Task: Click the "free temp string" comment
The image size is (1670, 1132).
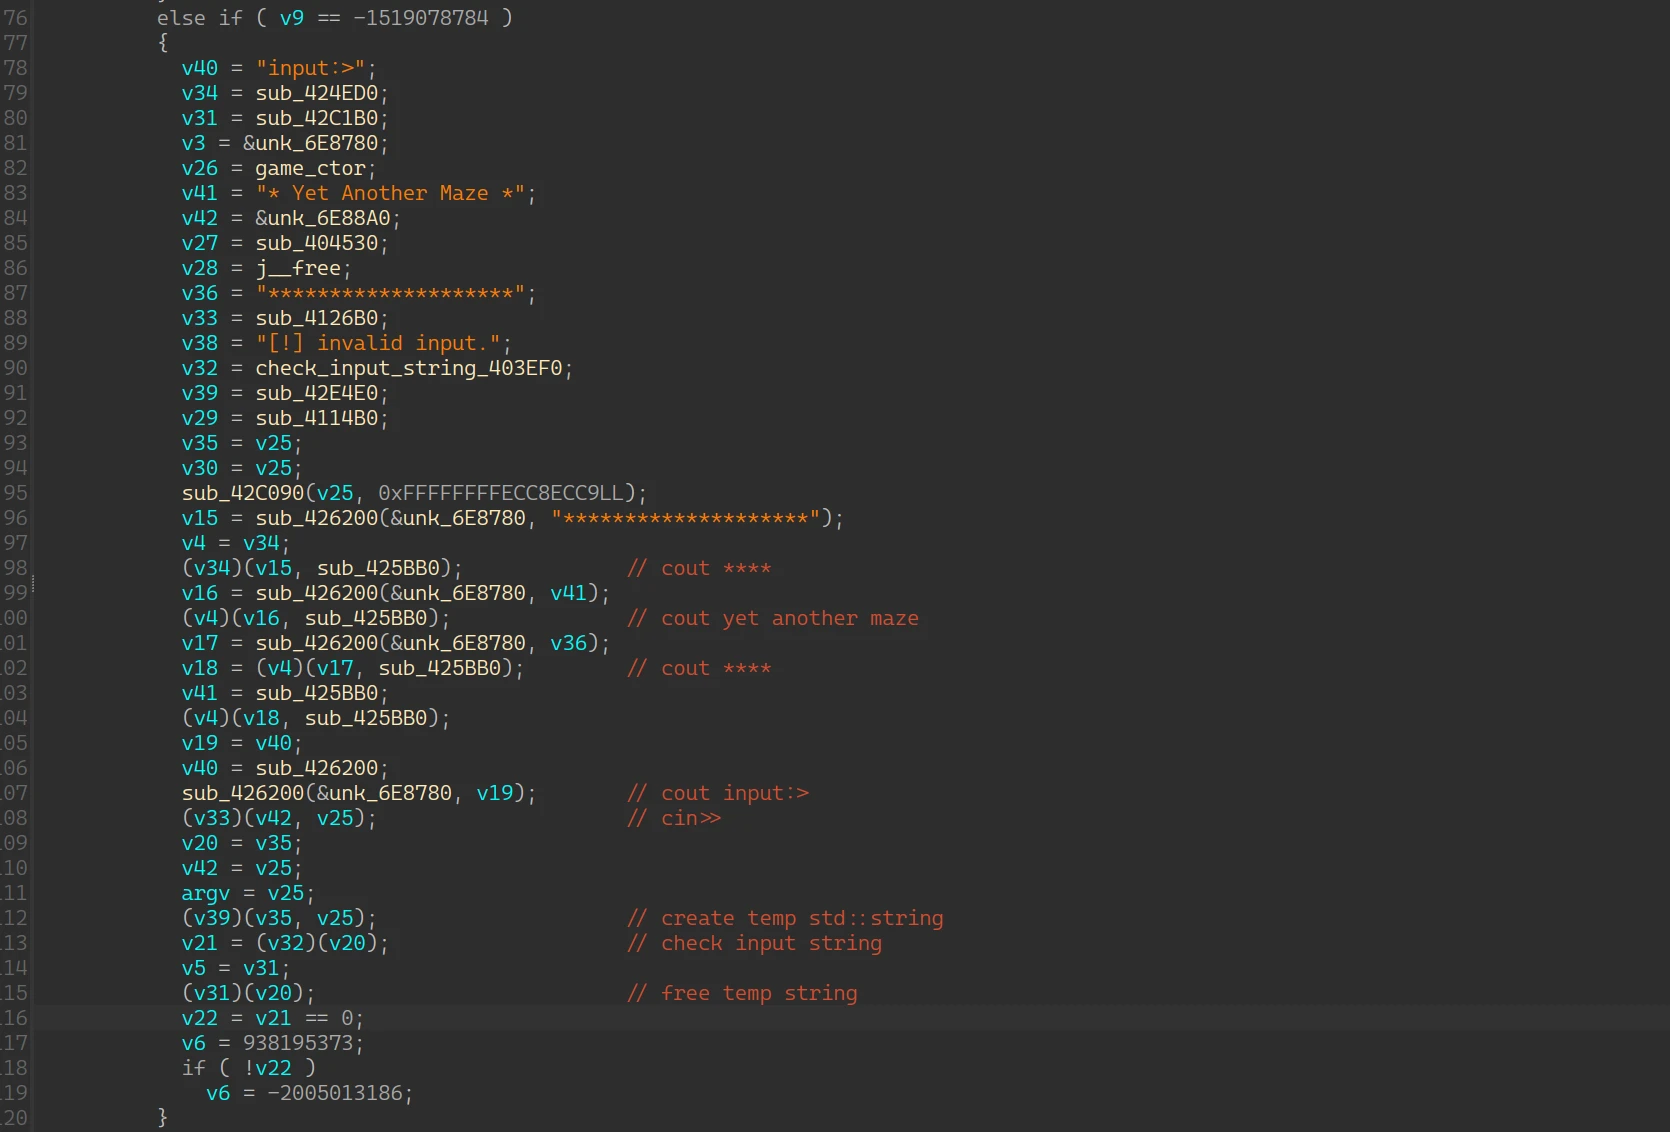Action: [758, 993]
